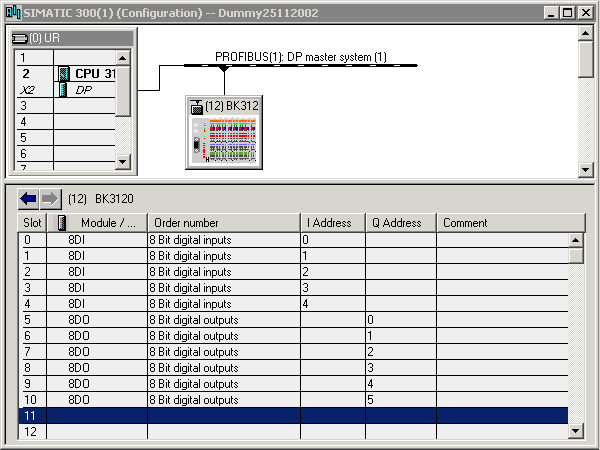
Task: Click station view vertical scrollbar thumb
Action: (585, 59)
